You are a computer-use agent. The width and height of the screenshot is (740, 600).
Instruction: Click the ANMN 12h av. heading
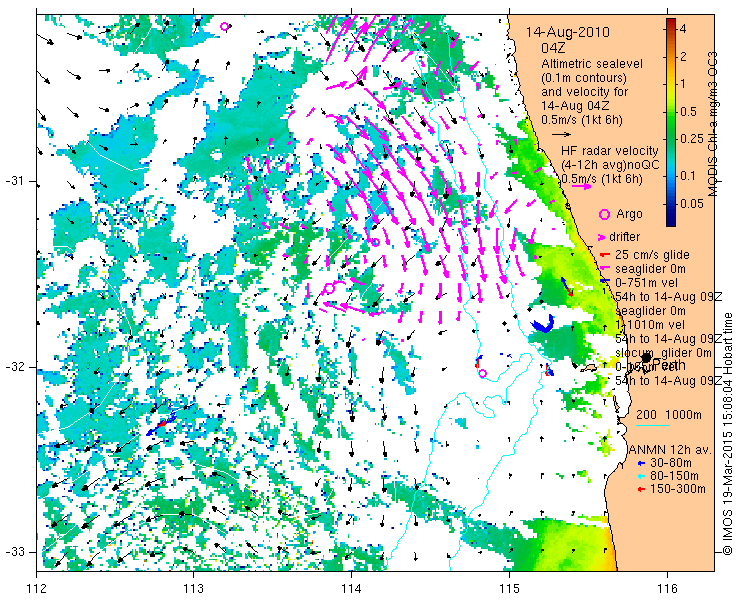(x=671, y=449)
